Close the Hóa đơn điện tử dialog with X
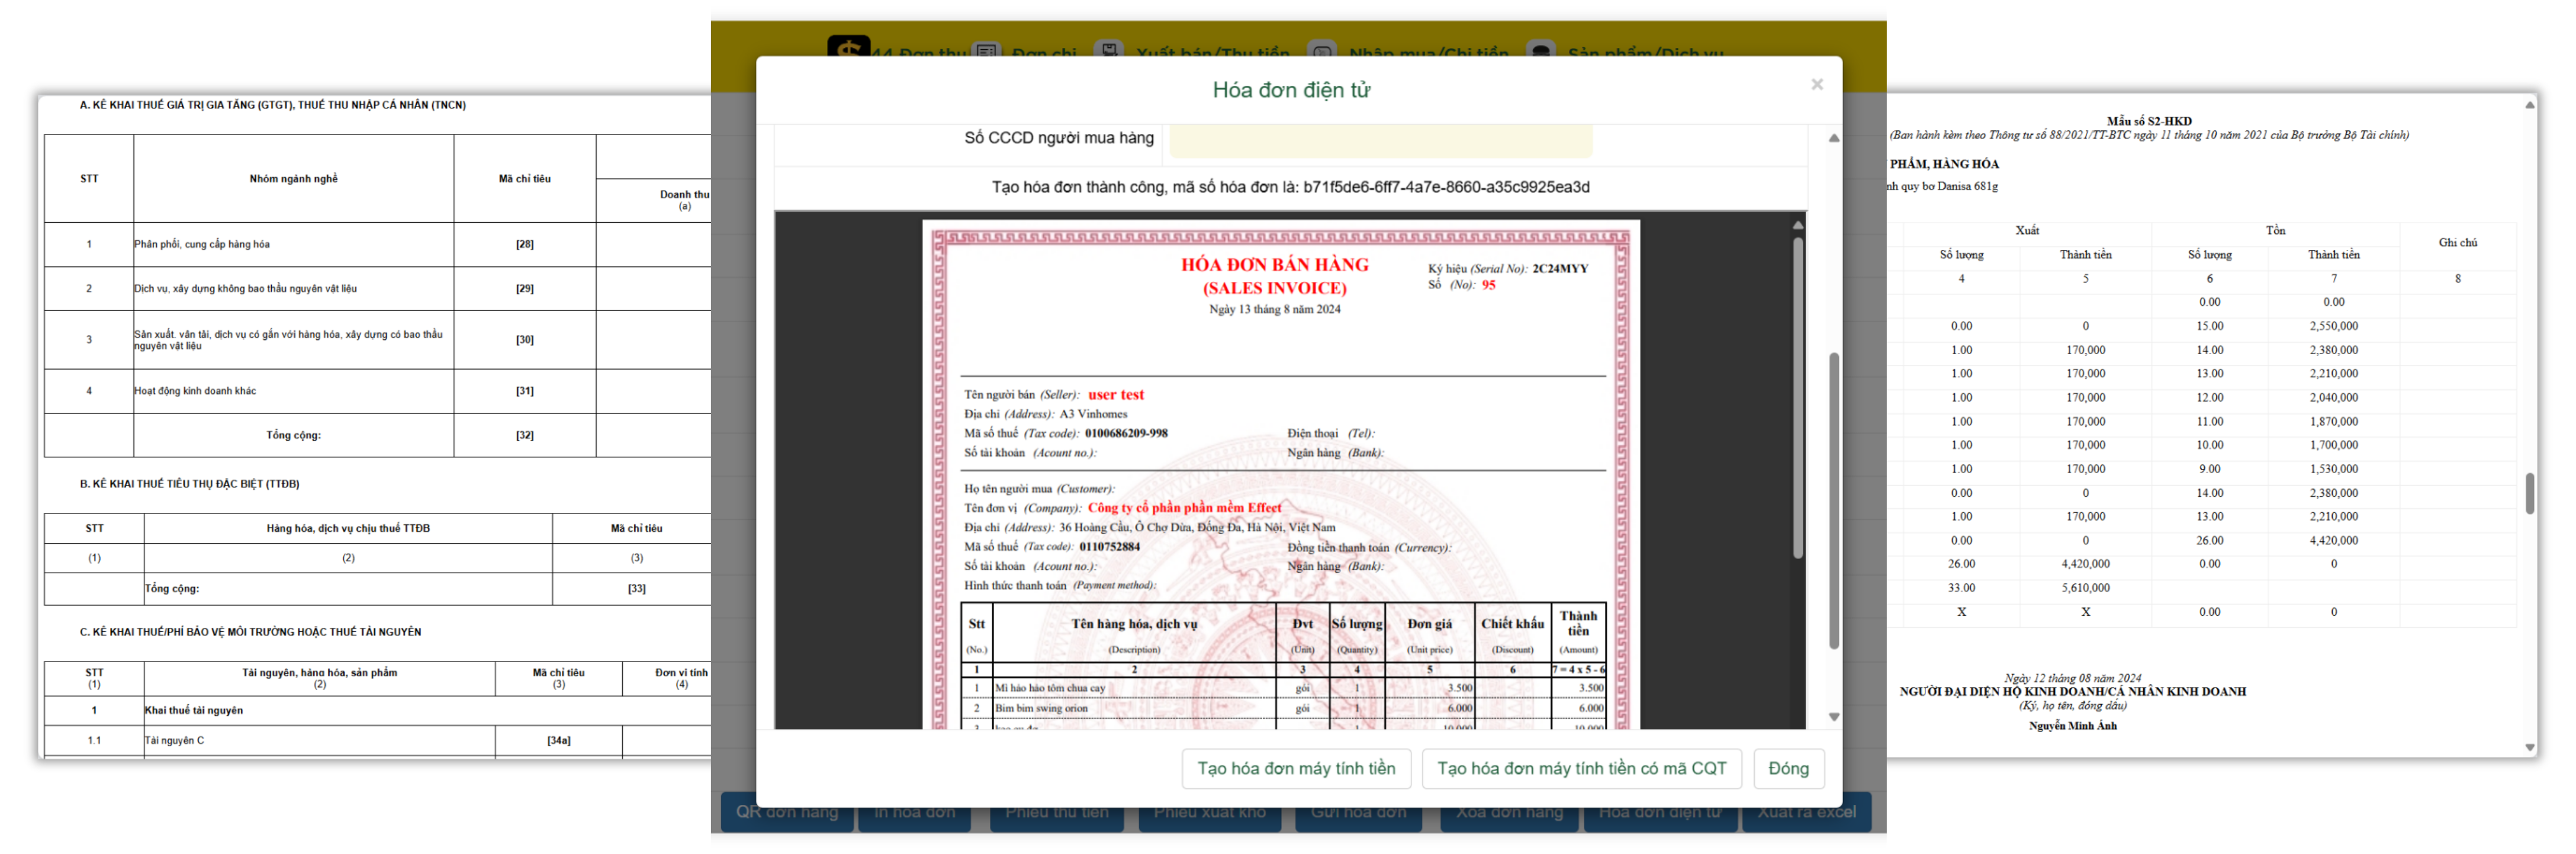 pos(1816,85)
